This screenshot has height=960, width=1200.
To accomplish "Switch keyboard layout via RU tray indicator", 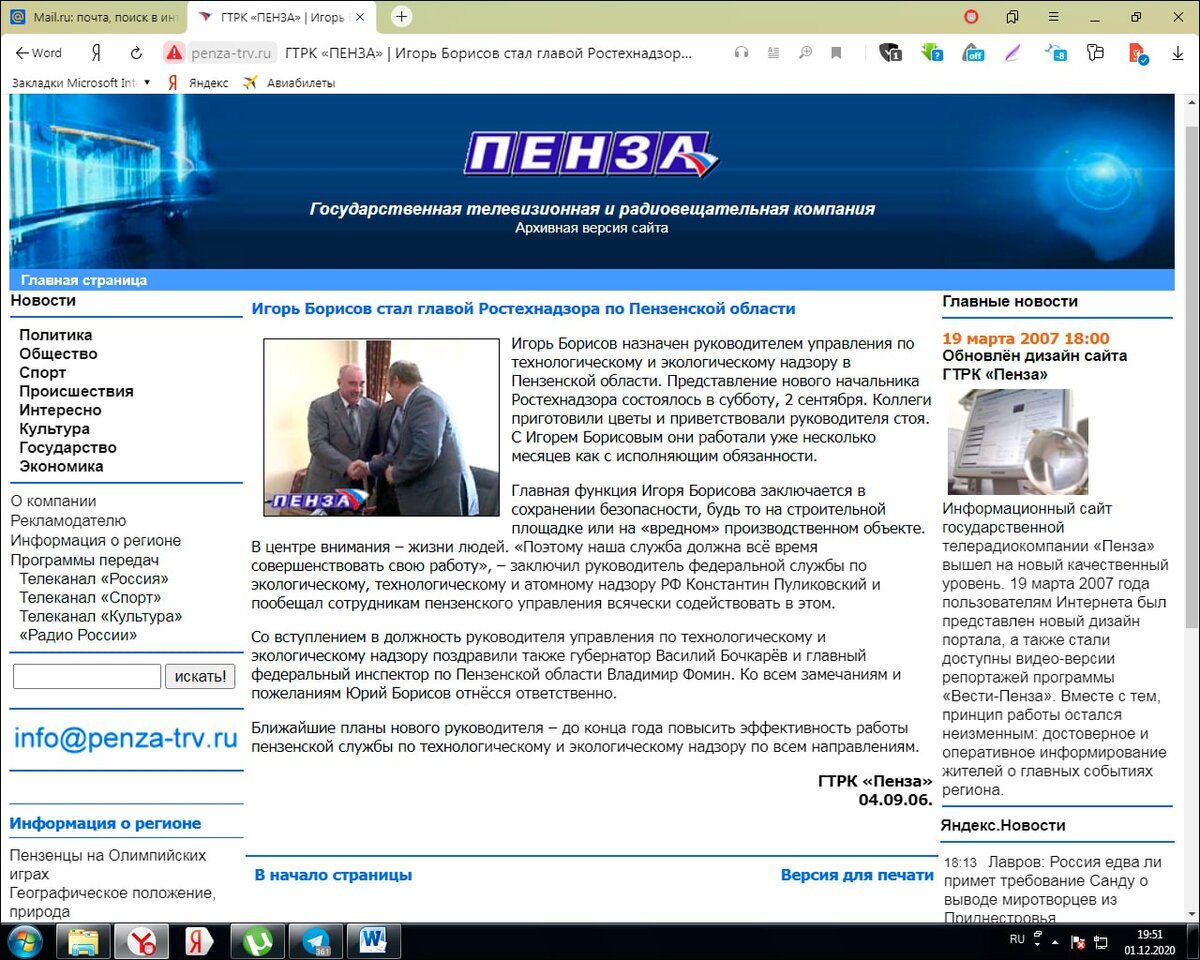I will 1016,939.
